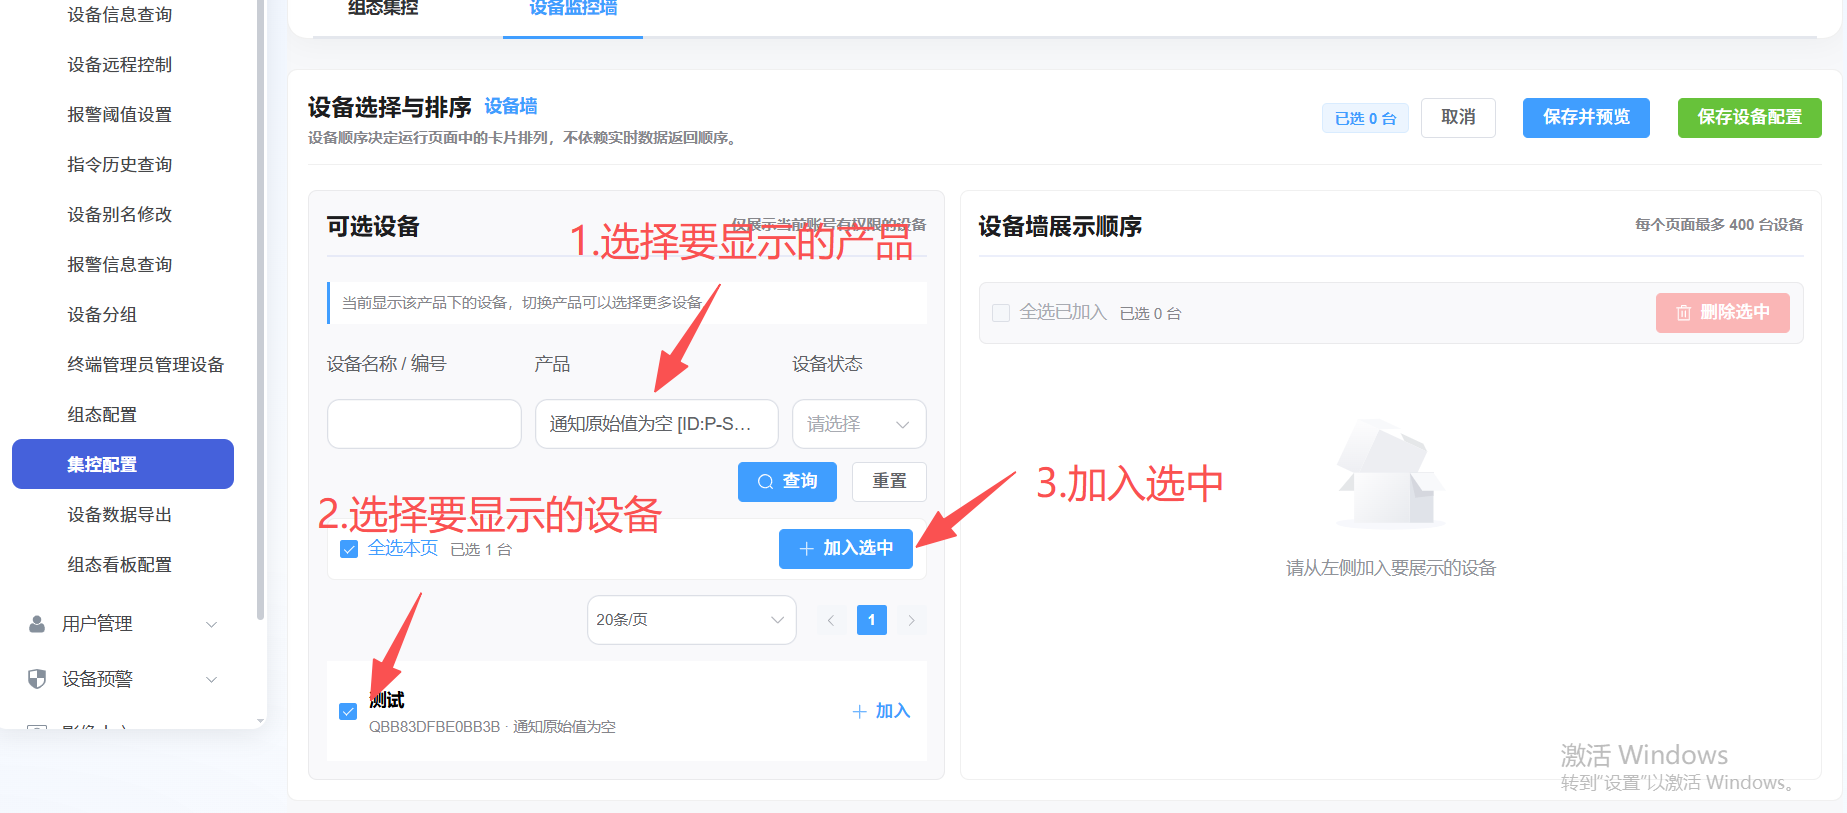Click the 取消 button

pos(1458,118)
